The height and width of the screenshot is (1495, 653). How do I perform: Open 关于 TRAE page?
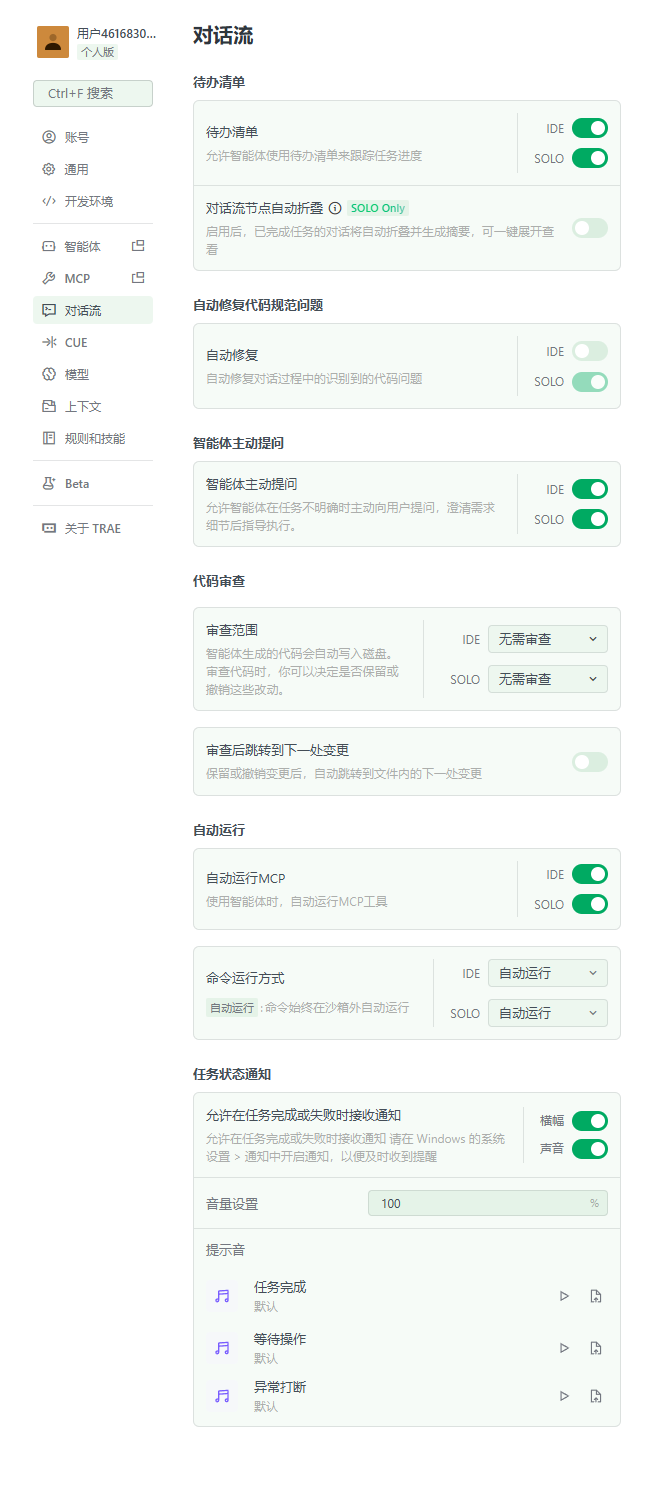[x=92, y=529]
